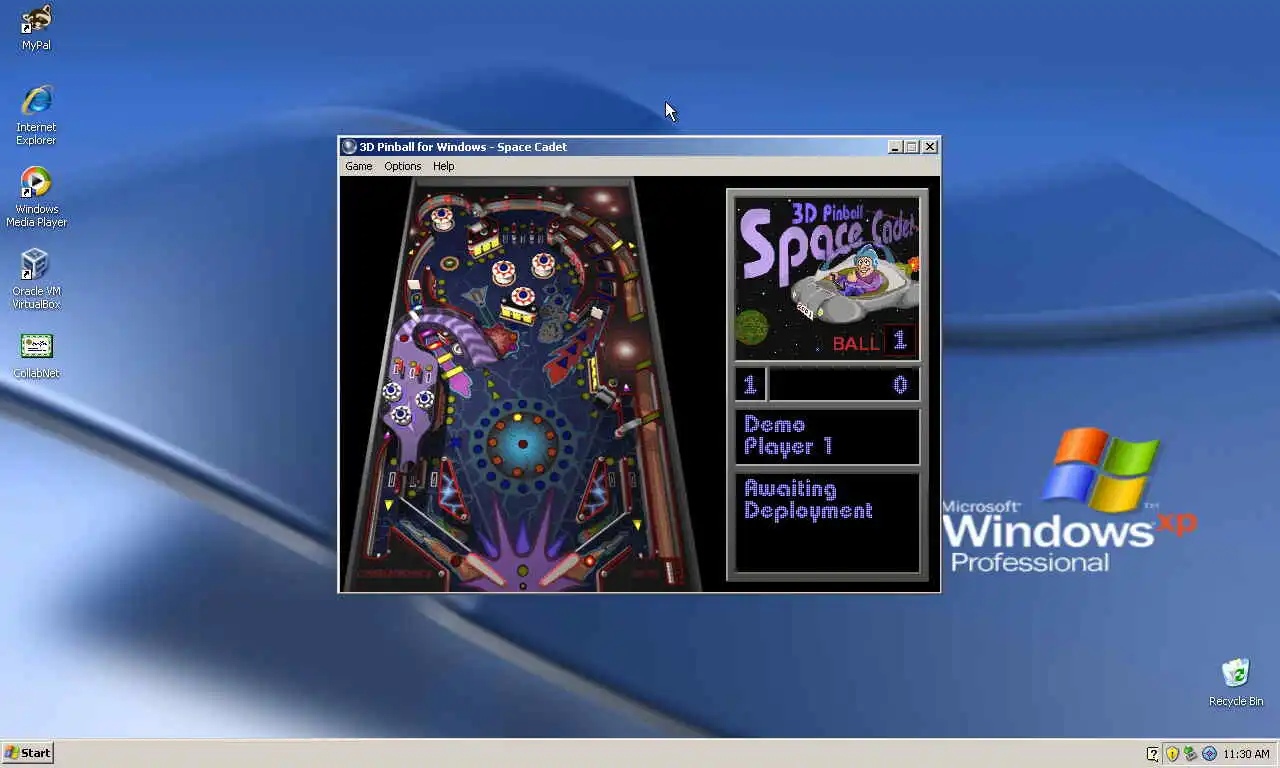Open the Windows Start menu
The height and width of the screenshot is (768, 1280).
pos(27,753)
